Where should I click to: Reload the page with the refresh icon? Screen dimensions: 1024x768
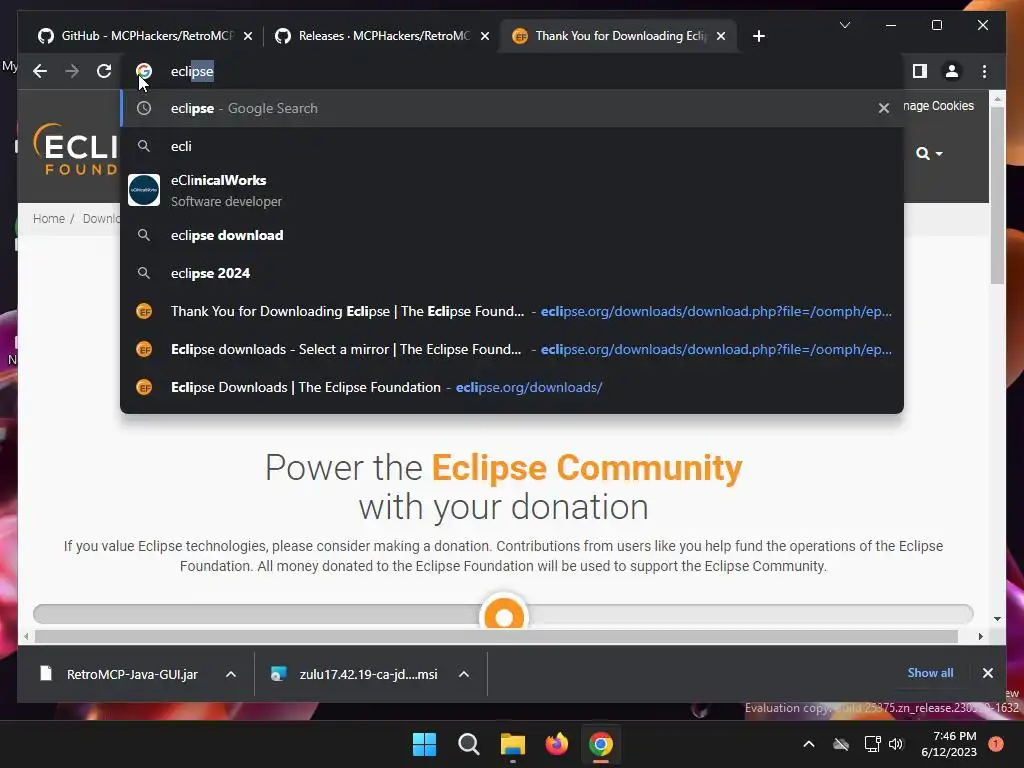click(104, 71)
